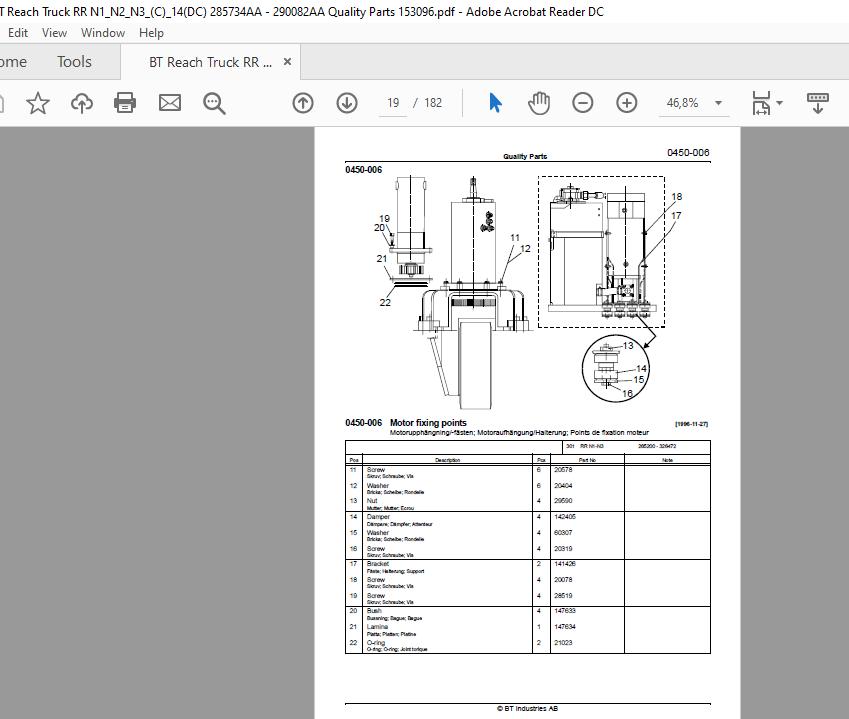Bookmark document with the star icon
This screenshot has width=849, height=719.
tap(38, 103)
